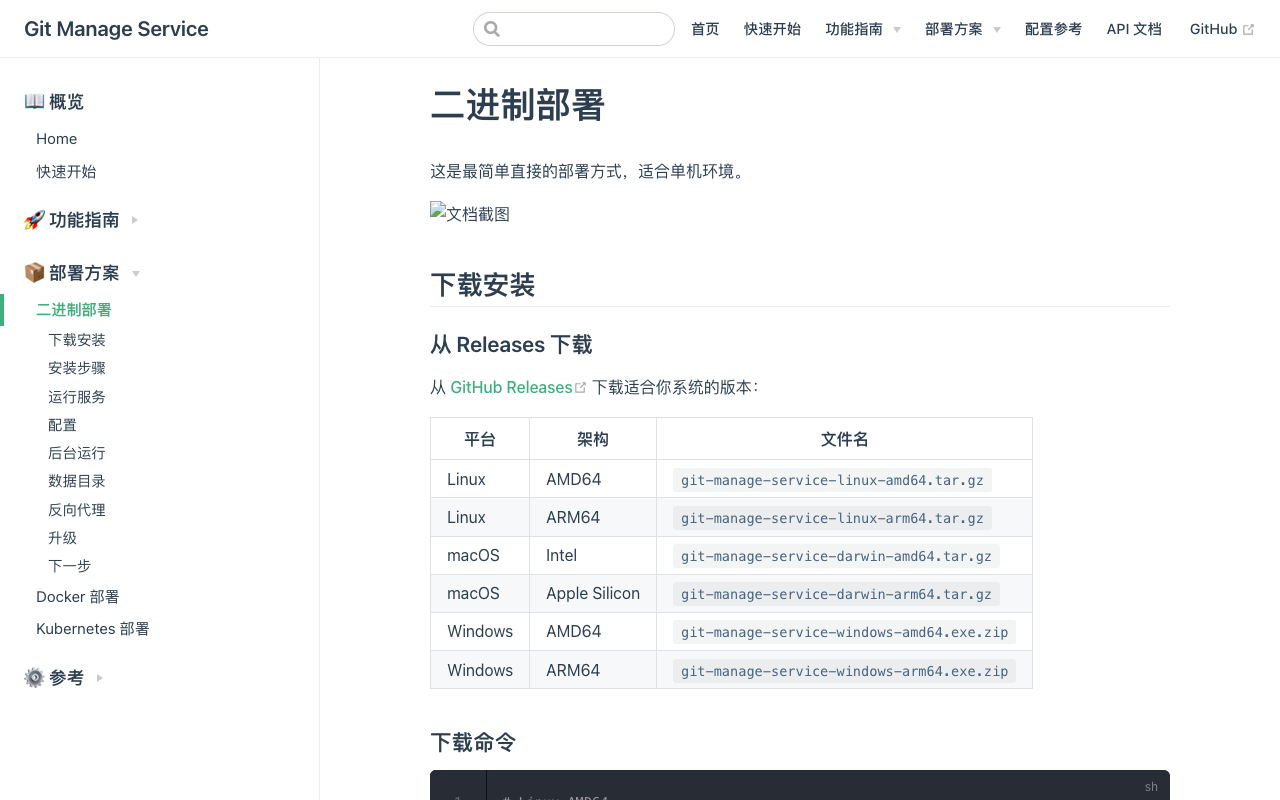
Task: Click the broken 文档截图 image placeholder
Action: click(469, 213)
